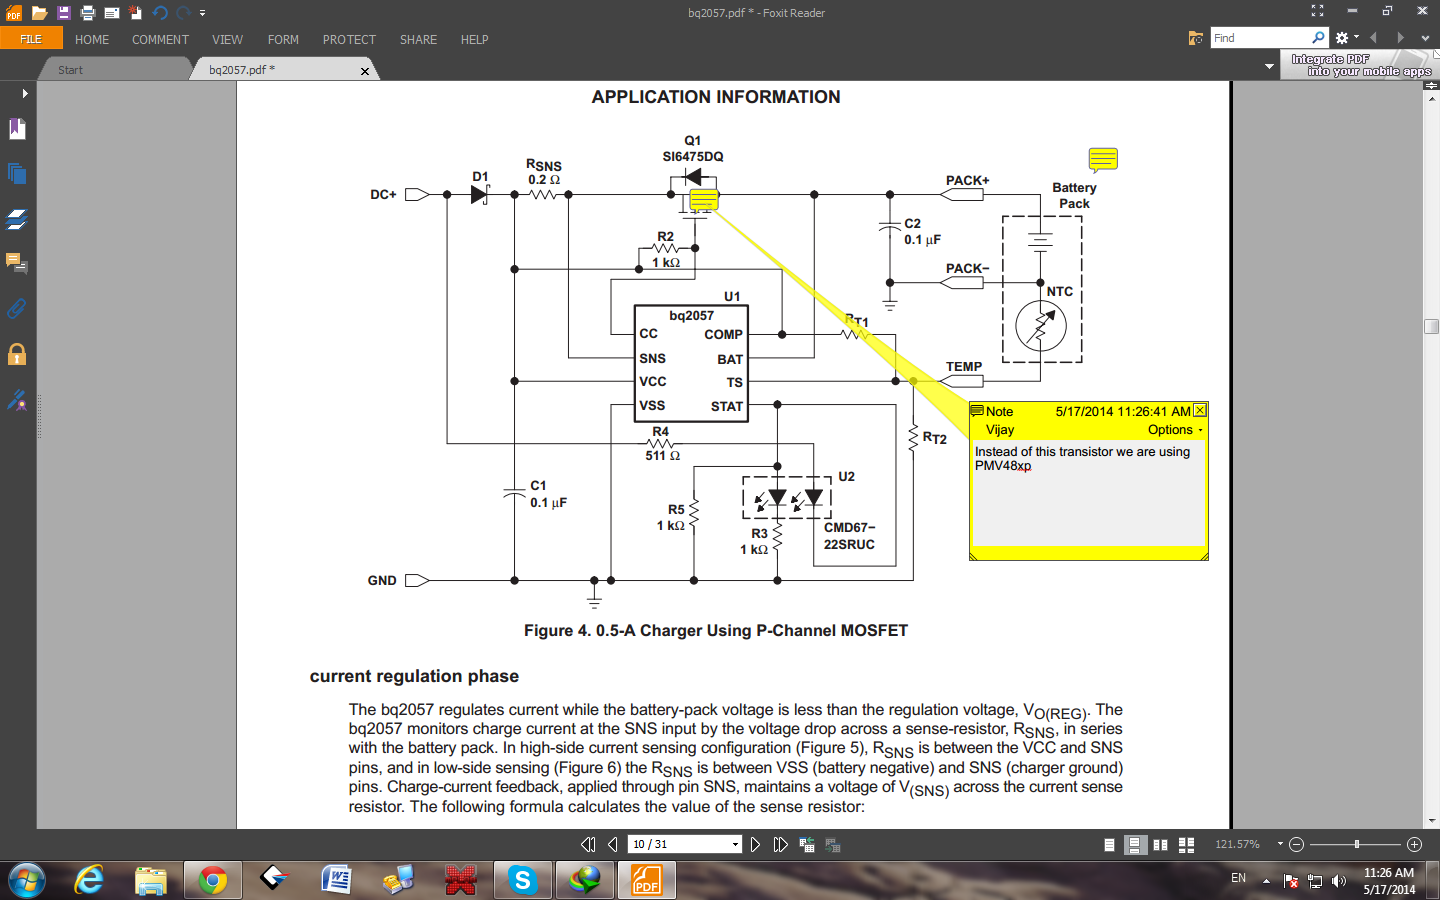1440x900 pixels.
Task: Go to next search result arrow
Action: click(1400, 38)
